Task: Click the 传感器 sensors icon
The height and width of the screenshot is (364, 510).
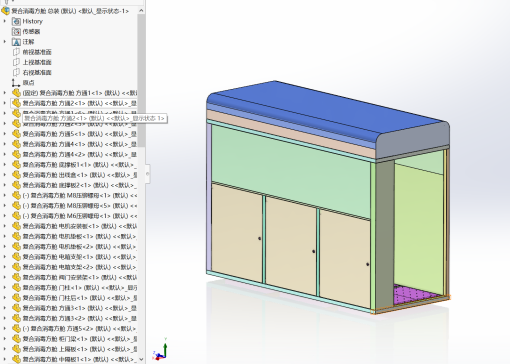Action: [16, 32]
